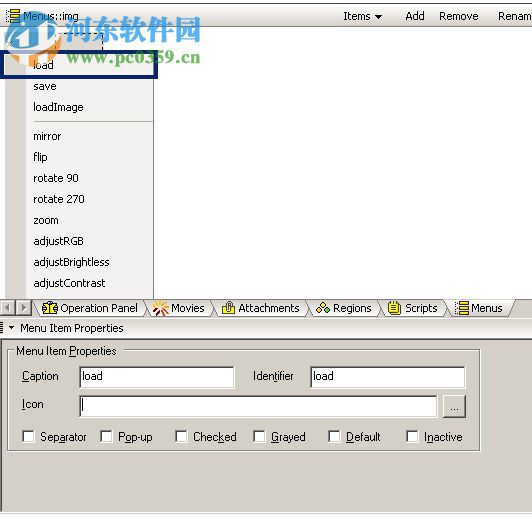
Task: Select the Menus tab
Action: click(x=479, y=308)
